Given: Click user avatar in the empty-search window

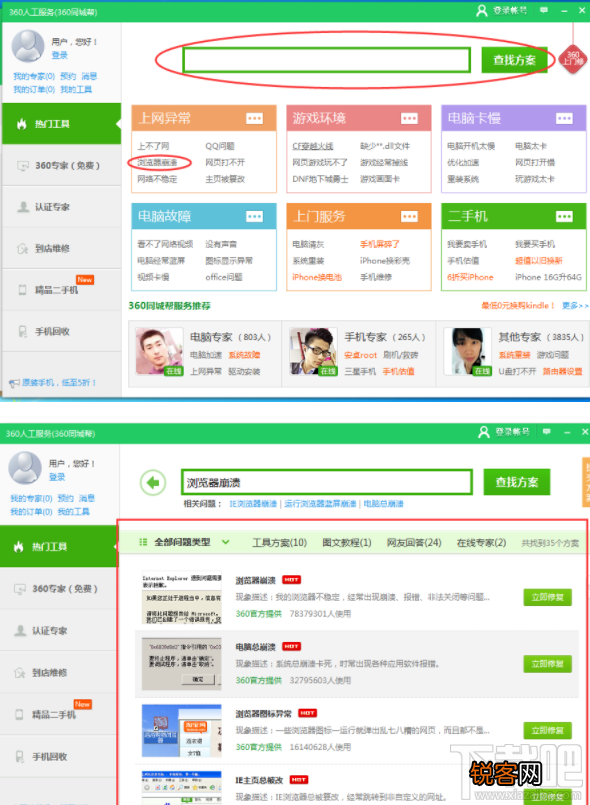Looking at the screenshot, I should (x=28, y=46).
